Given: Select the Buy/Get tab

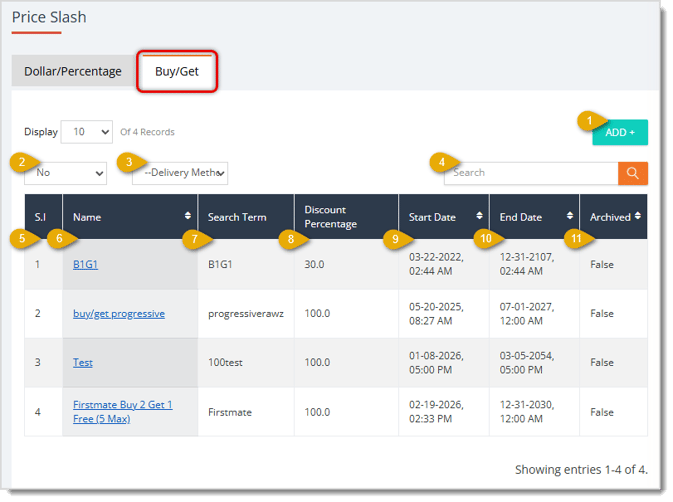Looking at the screenshot, I should tap(177, 71).
